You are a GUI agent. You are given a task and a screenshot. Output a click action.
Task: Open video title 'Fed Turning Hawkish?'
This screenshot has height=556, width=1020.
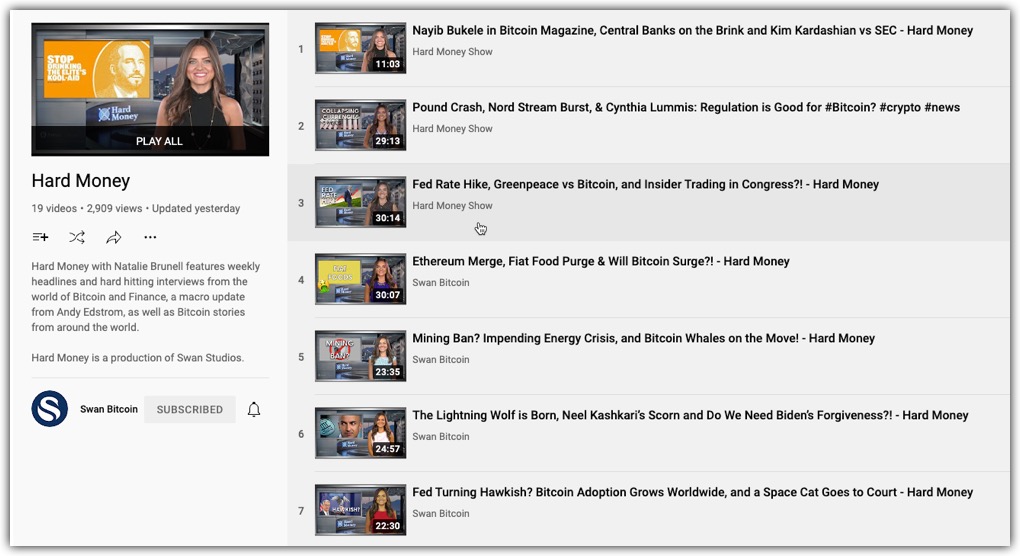(693, 492)
